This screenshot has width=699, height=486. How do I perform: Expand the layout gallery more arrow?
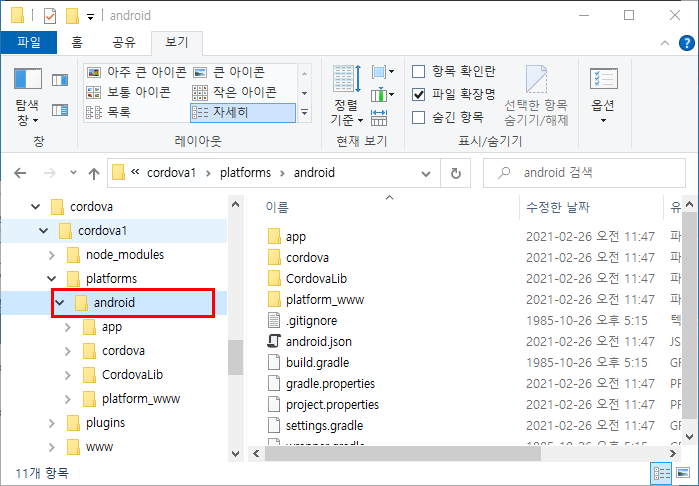[x=305, y=113]
